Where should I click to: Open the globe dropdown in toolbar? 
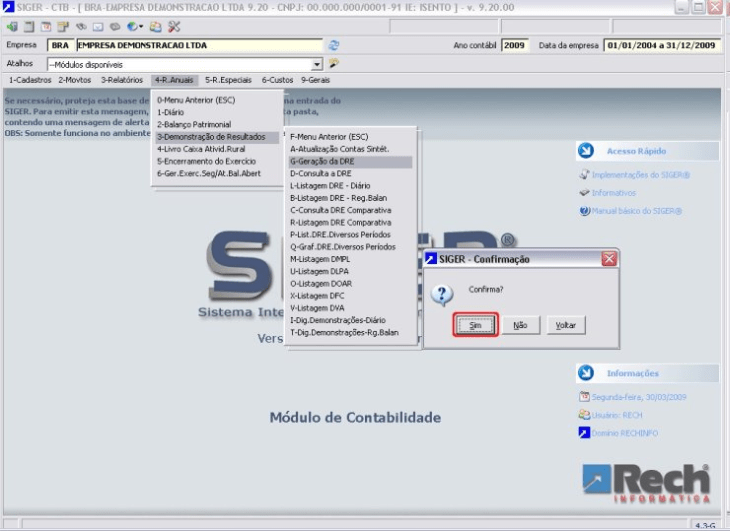[135, 27]
